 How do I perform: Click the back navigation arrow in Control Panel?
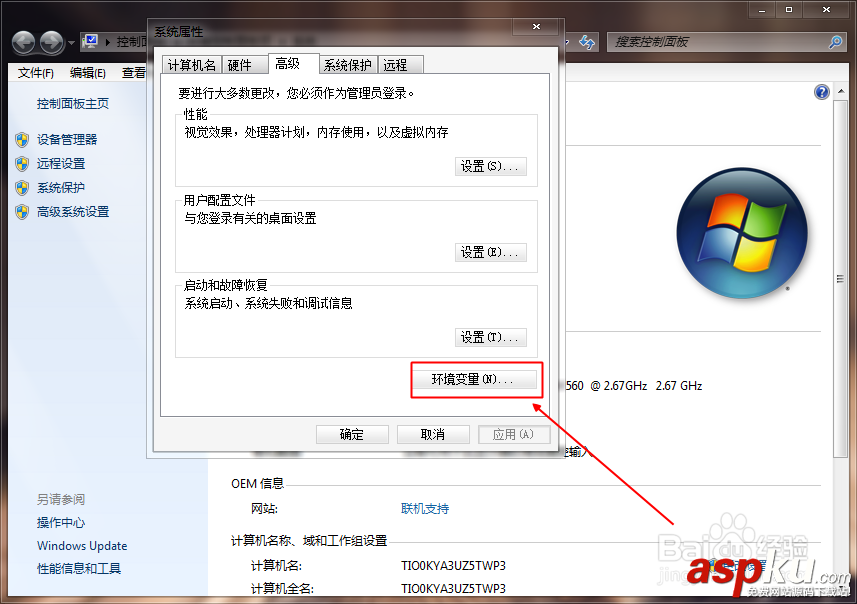point(24,42)
